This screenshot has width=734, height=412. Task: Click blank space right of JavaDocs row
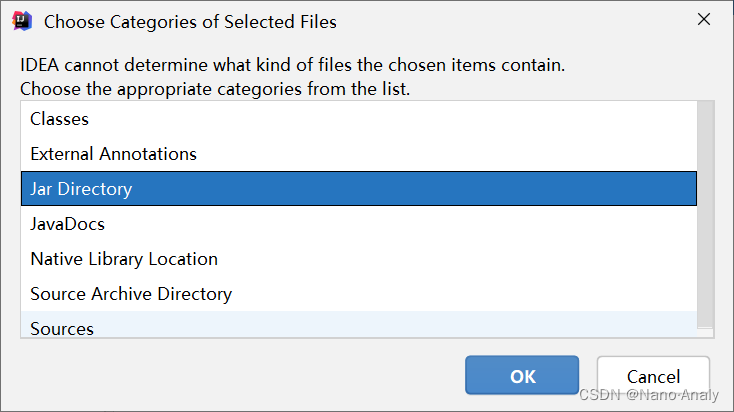coord(400,224)
